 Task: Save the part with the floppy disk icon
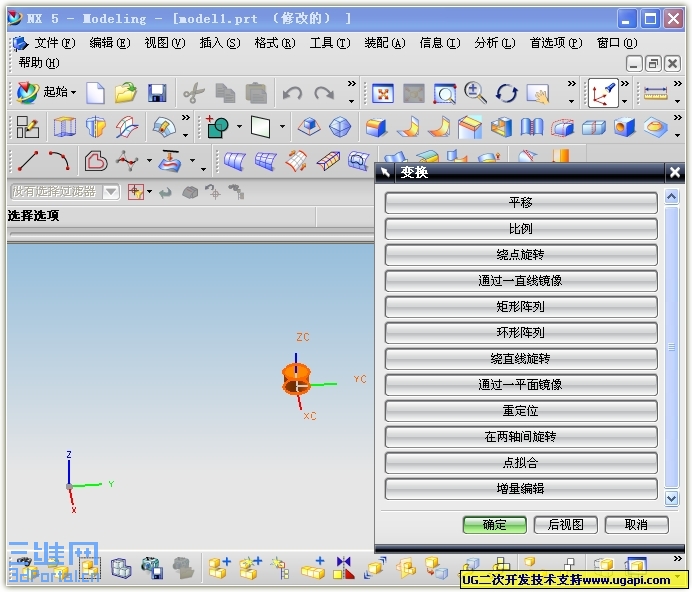(x=157, y=93)
